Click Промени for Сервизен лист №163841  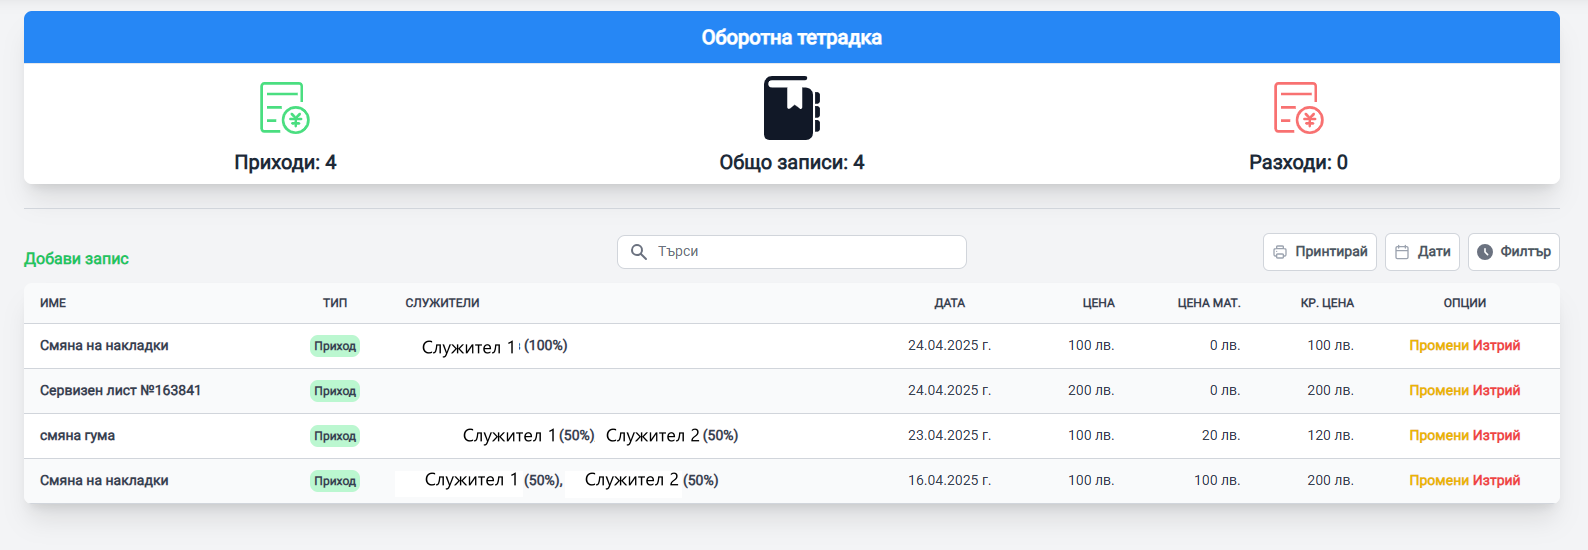(1438, 391)
